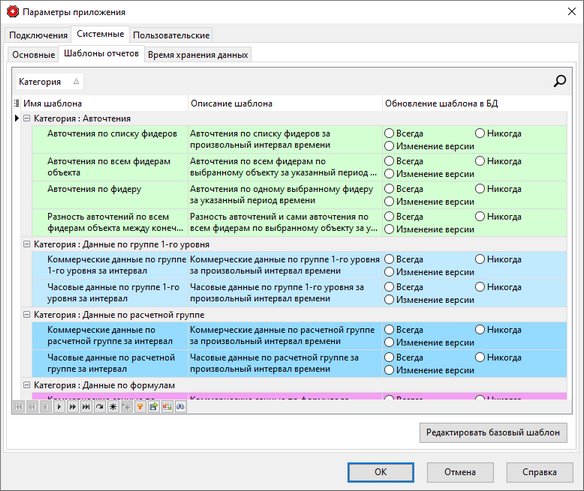The width and height of the screenshot is (584, 491).
Task: Go to previous page navigator button
Action: point(32,407)
